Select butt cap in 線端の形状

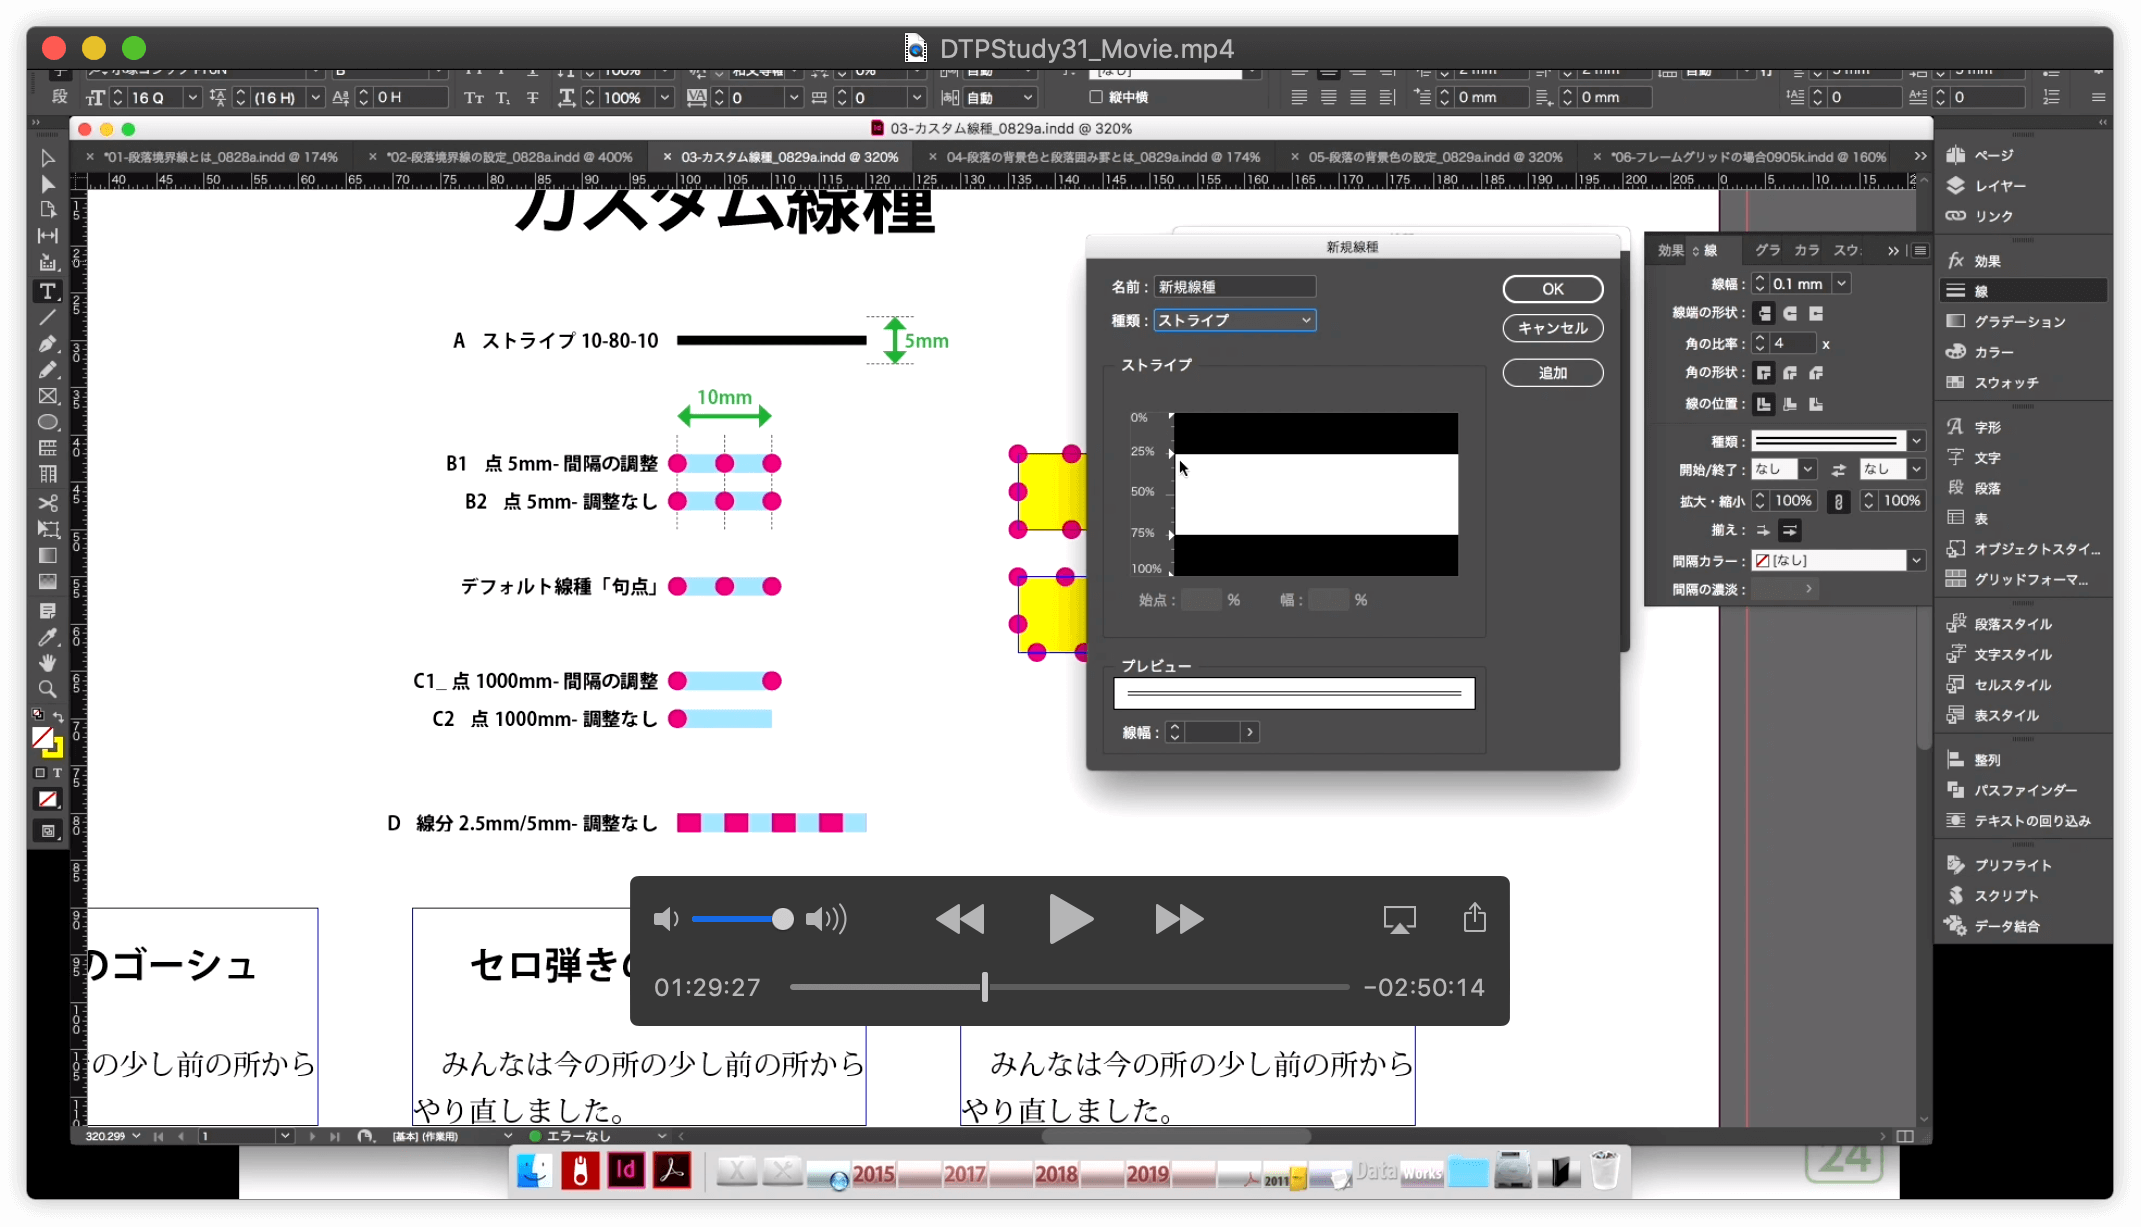point(1764,314)
